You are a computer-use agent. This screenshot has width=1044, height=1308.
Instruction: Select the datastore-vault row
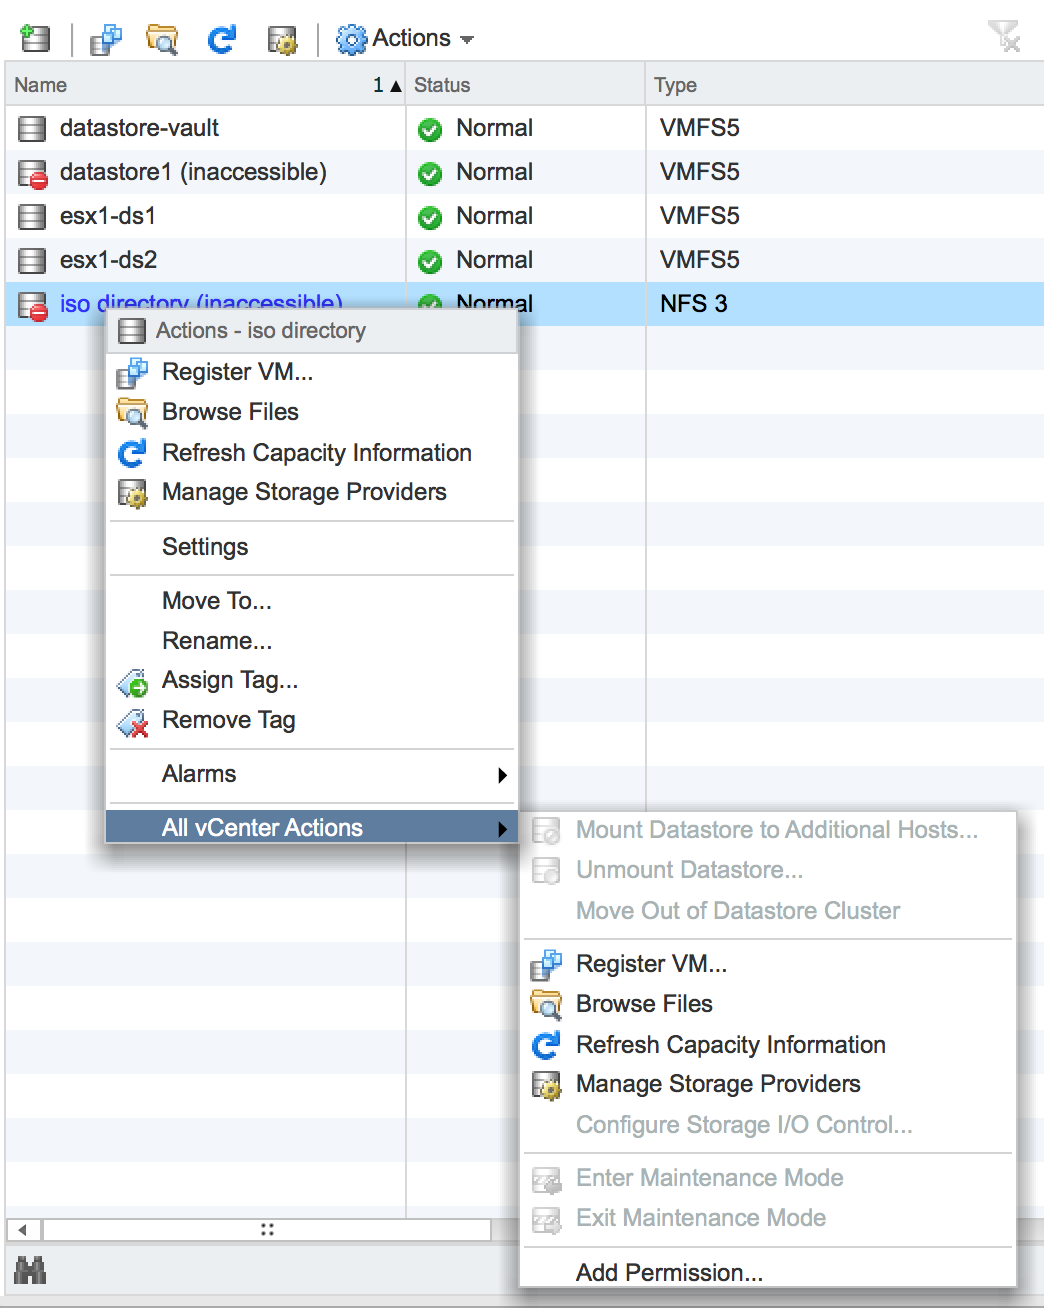(x=524, y=128)
